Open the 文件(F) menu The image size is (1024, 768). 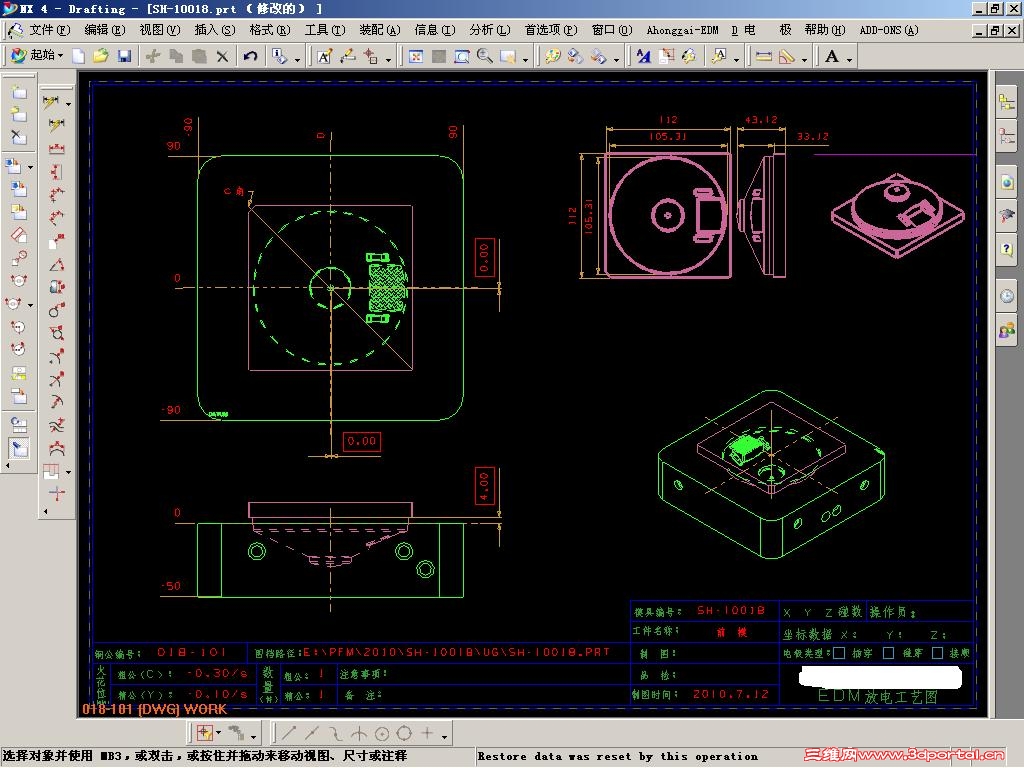(x=50, y=30)
